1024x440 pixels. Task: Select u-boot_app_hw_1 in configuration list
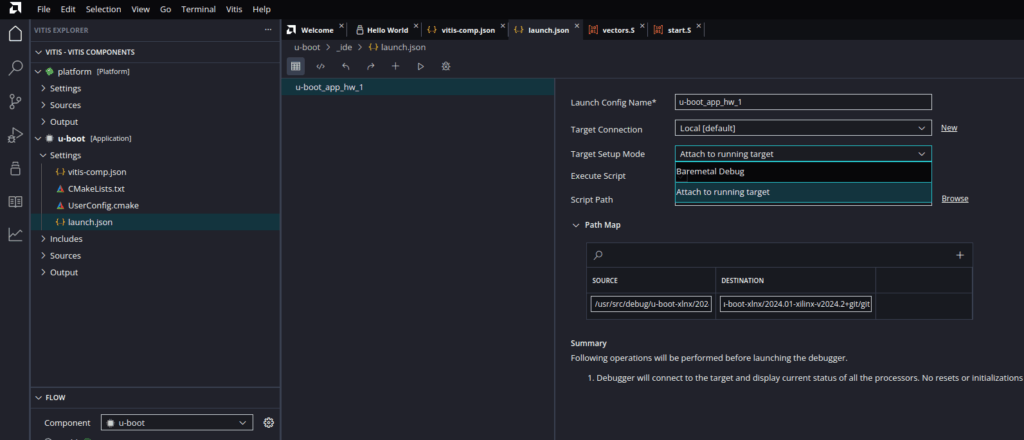pyautogui.click(x=418, y=87)
